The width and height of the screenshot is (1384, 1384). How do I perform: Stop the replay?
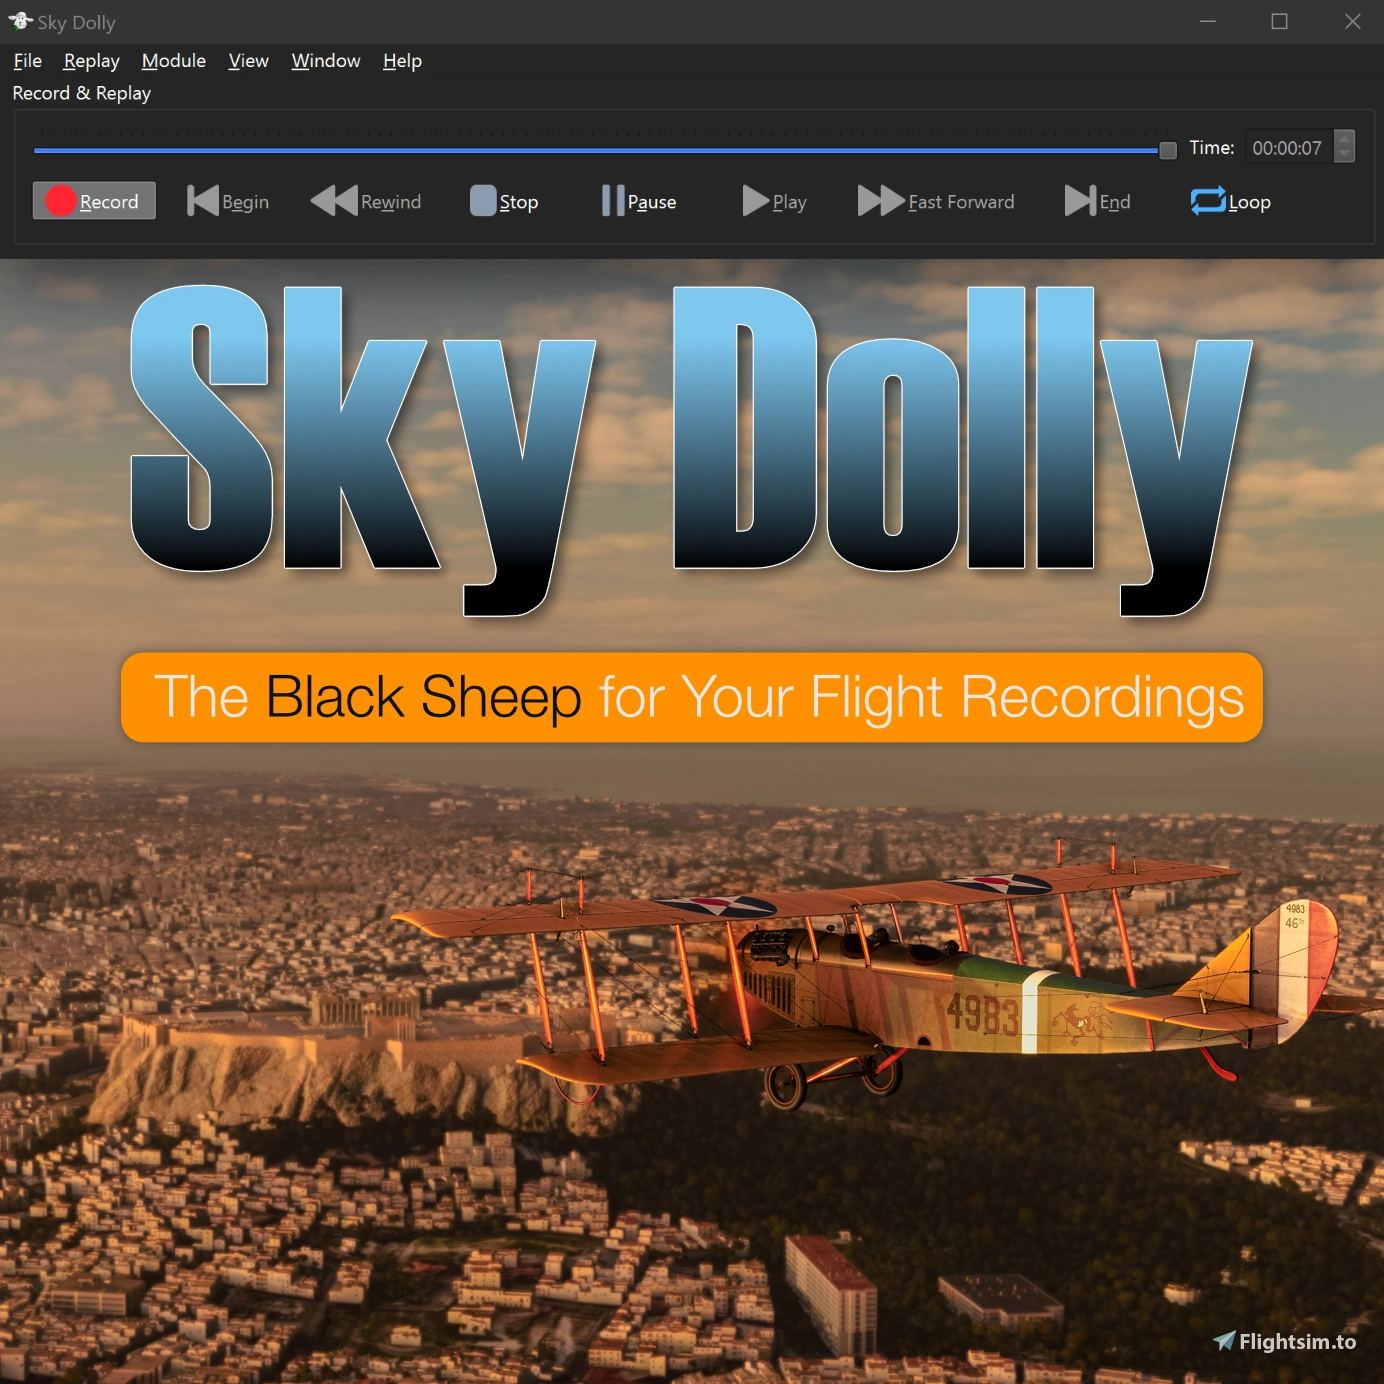[x=504, y=201]
